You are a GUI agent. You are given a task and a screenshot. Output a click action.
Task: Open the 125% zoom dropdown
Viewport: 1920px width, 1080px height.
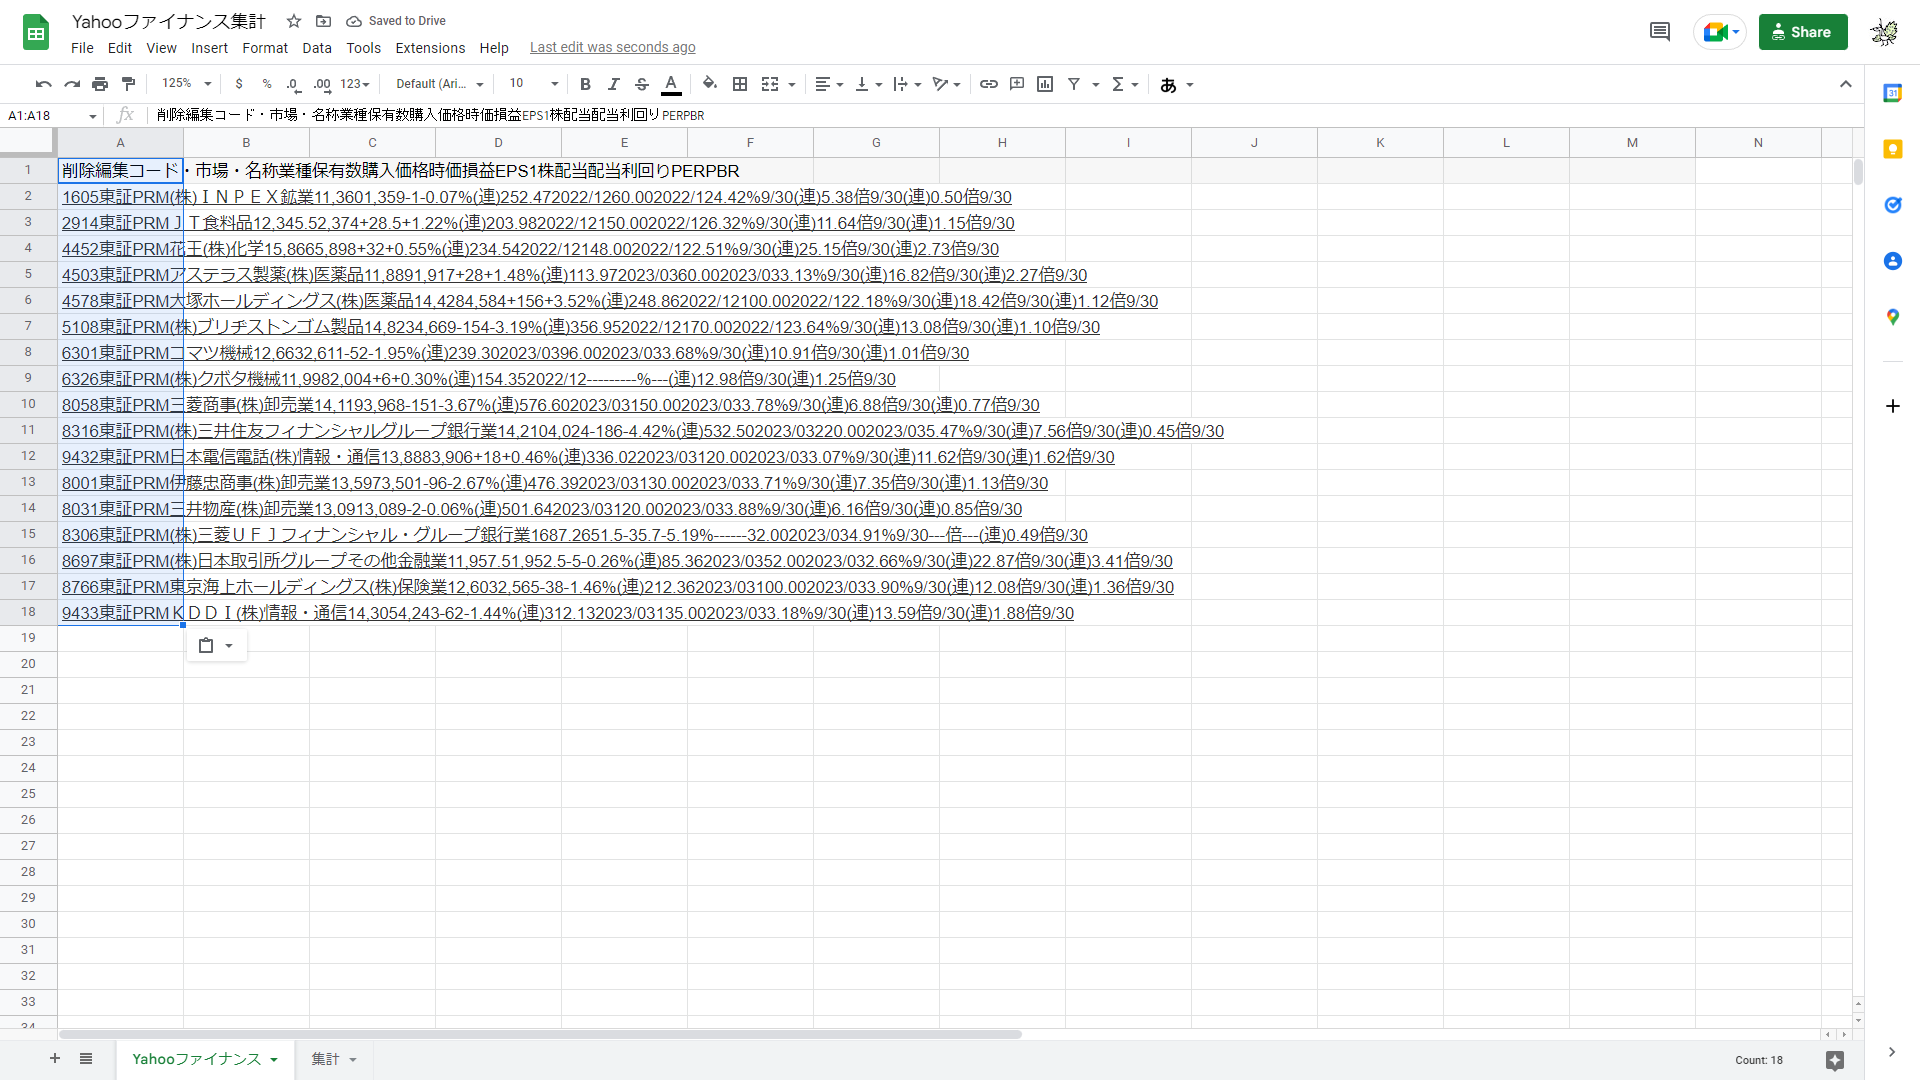pyautogui.click(x=186, y=85)
